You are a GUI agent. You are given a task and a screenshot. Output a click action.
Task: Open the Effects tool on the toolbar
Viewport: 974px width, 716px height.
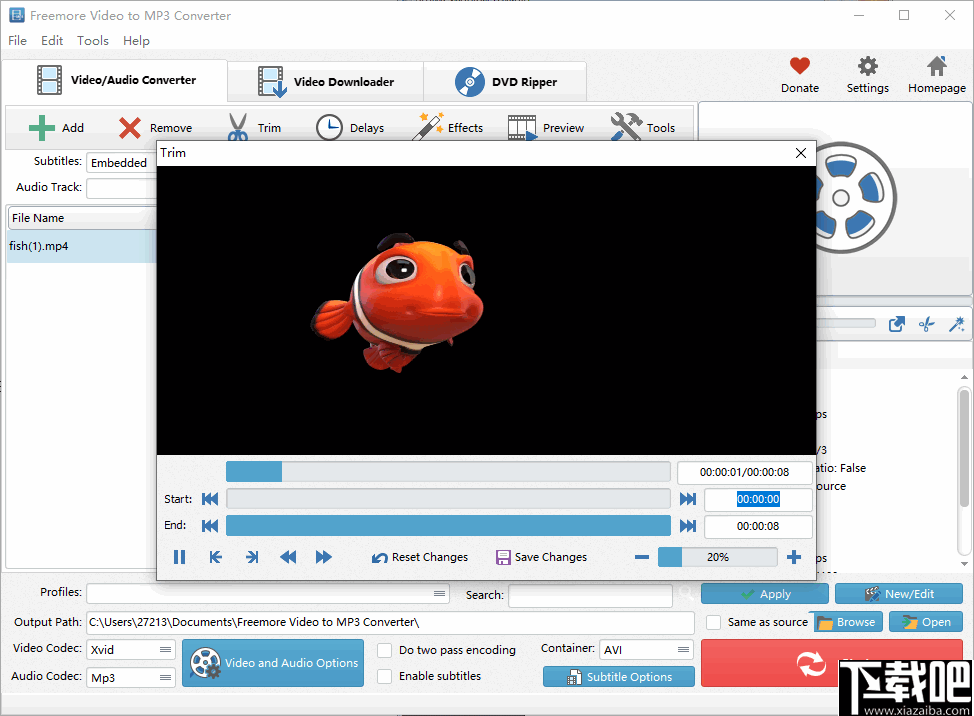point(450,127)
